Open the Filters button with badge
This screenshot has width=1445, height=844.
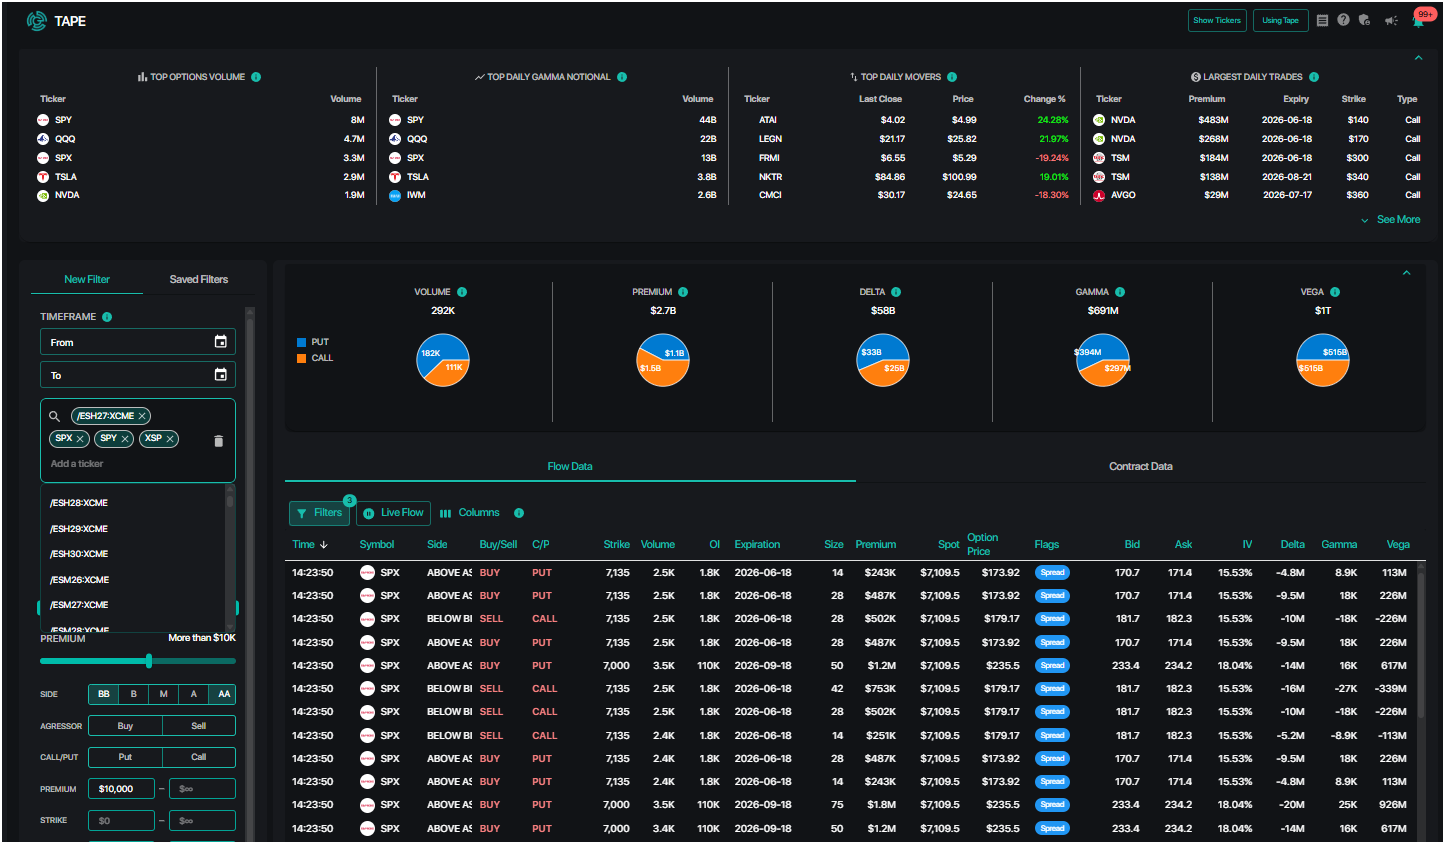[320, 513]
